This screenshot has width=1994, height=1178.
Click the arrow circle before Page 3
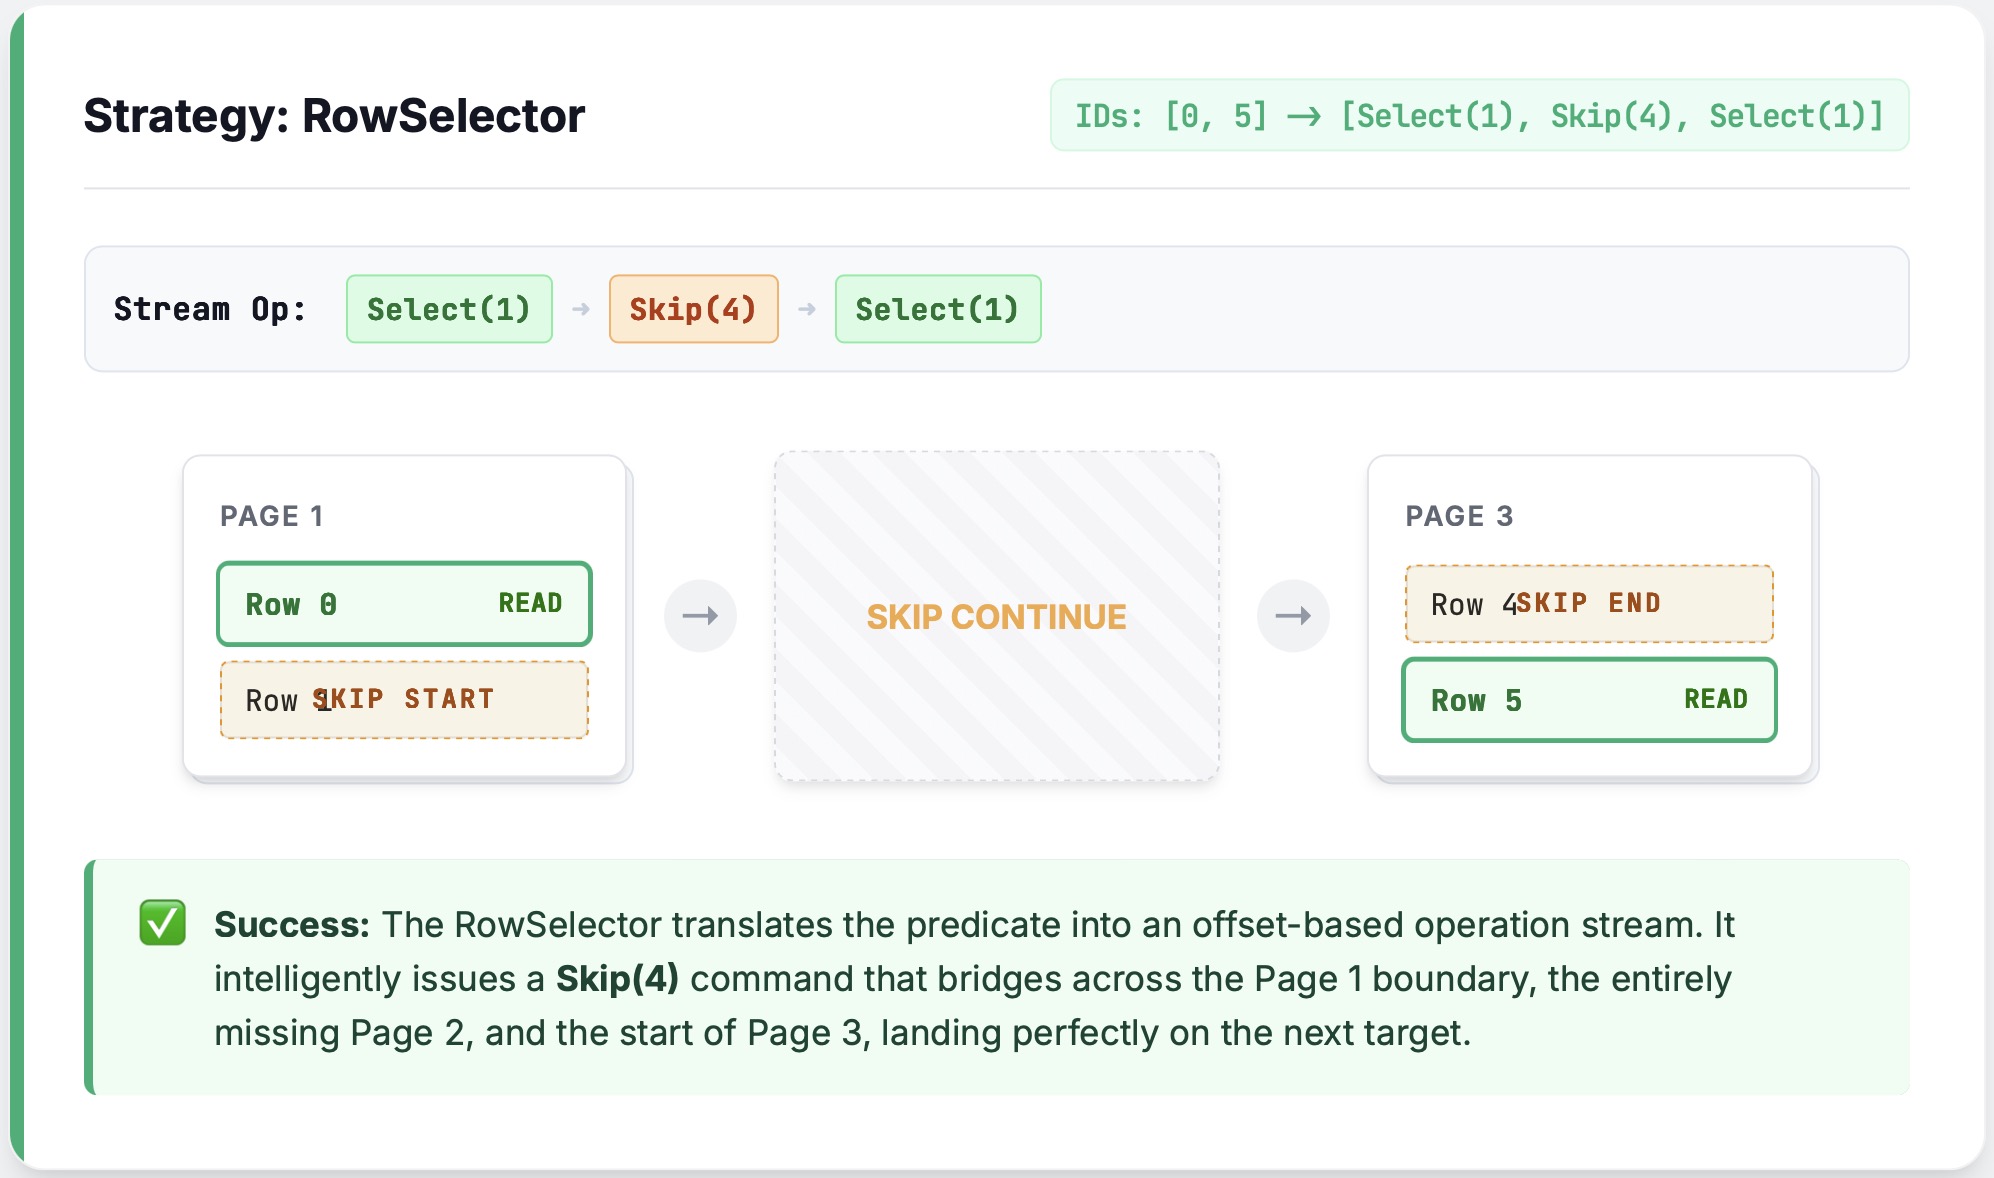click(x=1292, y=616)
